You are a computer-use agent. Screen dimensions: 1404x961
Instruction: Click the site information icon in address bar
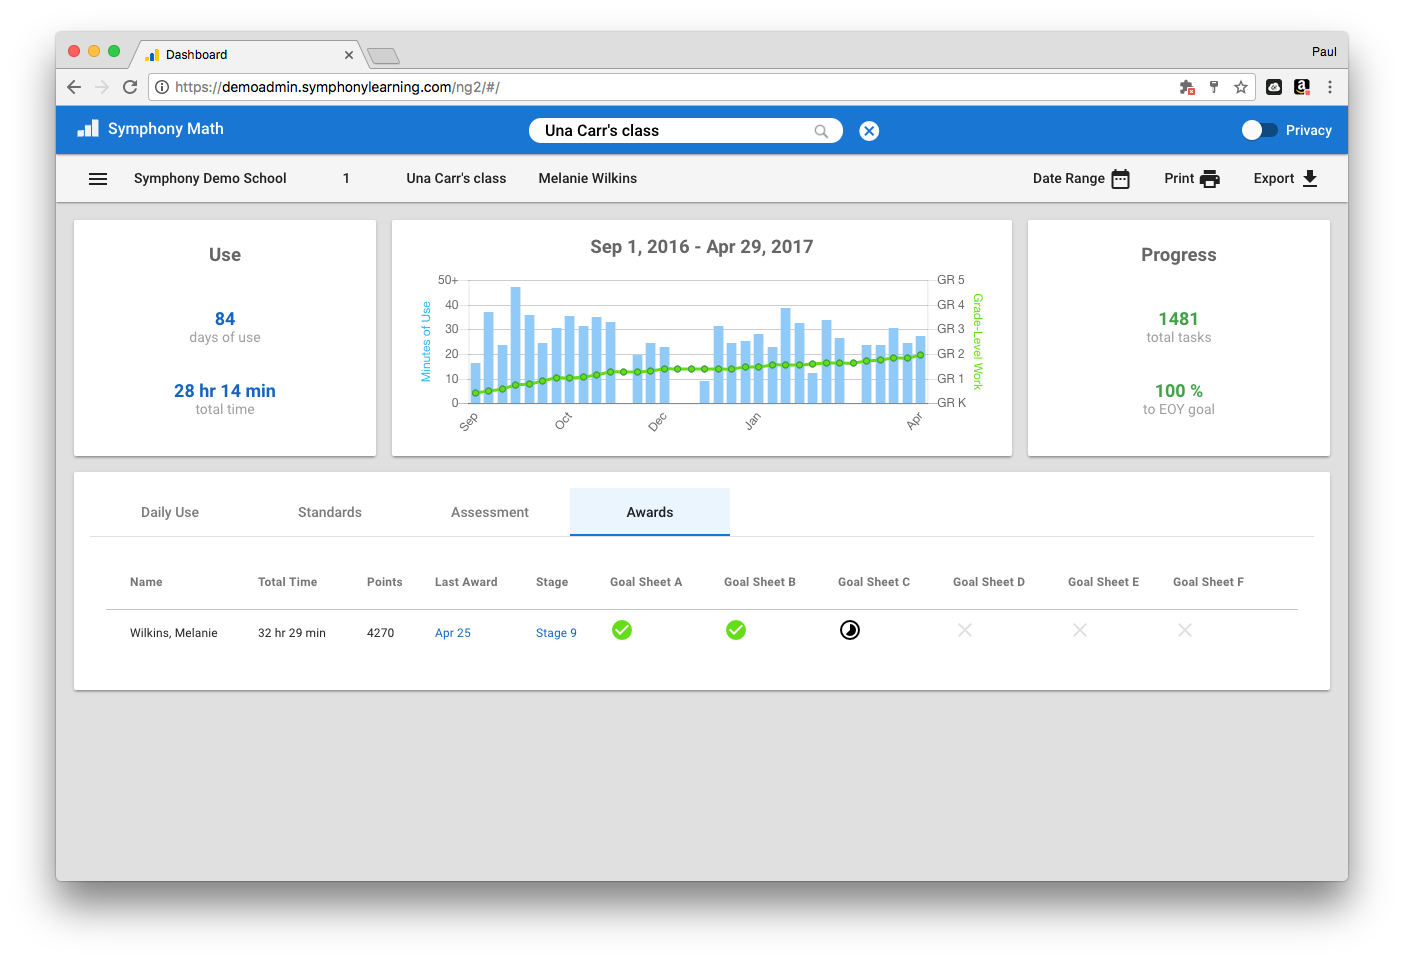tap(162, 87)
